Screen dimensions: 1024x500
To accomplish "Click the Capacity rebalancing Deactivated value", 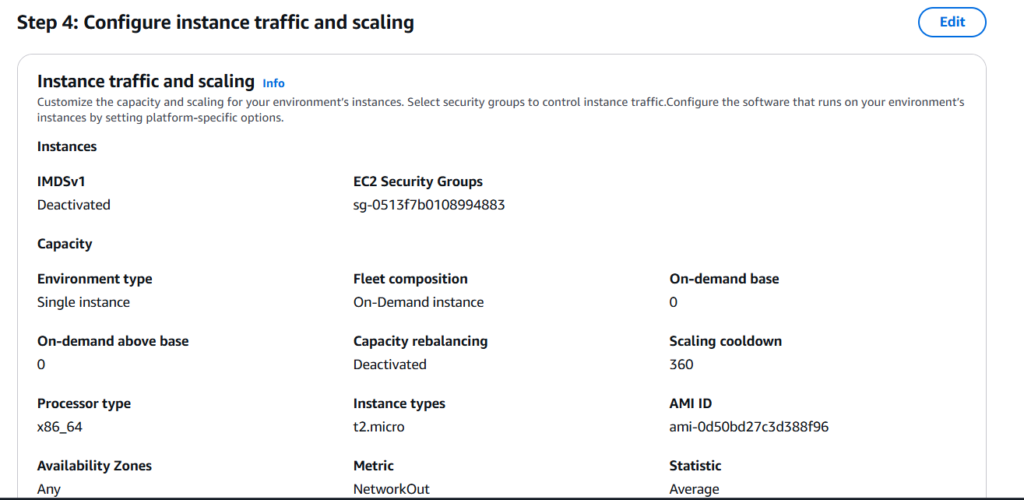I will [389, 364].
